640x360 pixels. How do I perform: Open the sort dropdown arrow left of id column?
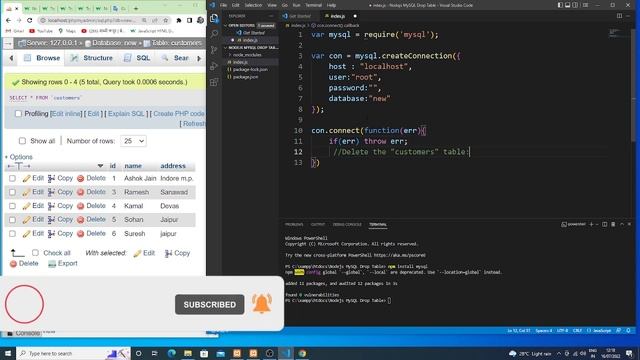100,166
